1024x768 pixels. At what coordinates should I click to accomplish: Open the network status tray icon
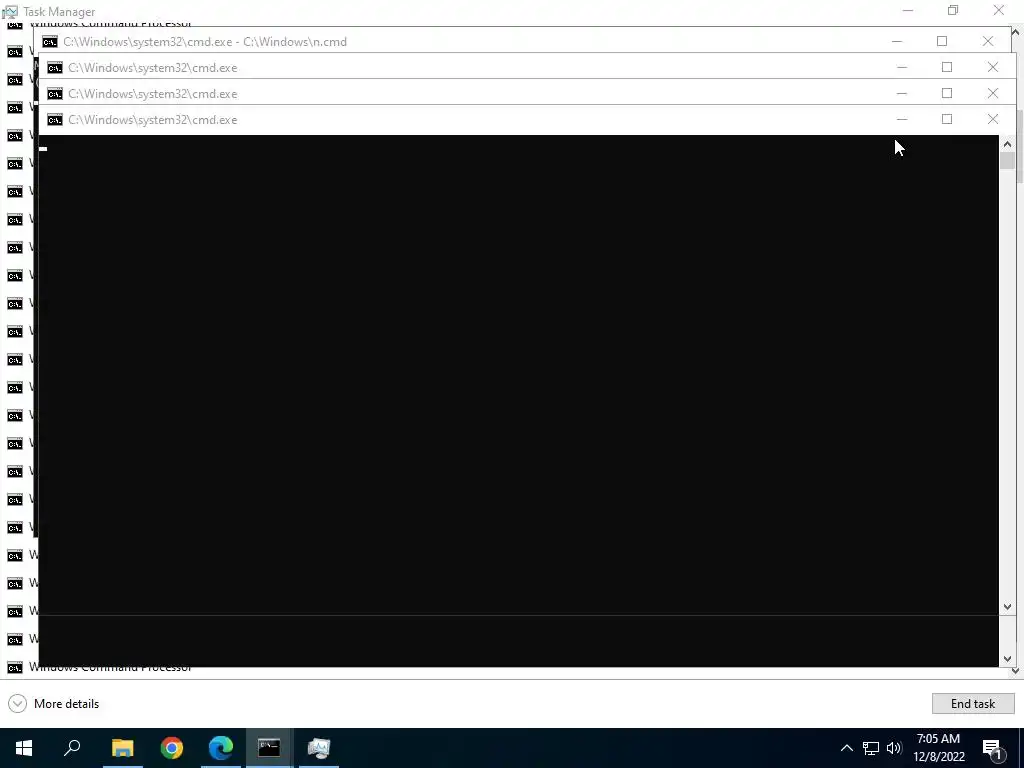click(x=871, y=748)
